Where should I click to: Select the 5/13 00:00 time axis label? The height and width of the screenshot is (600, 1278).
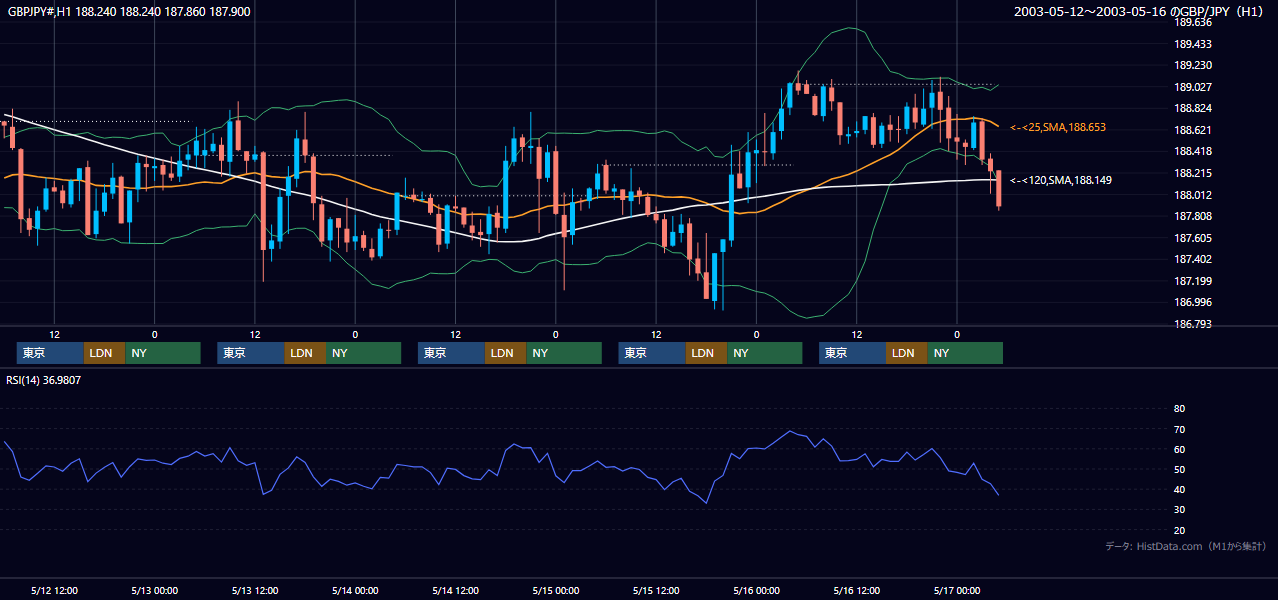pos(154,590)
